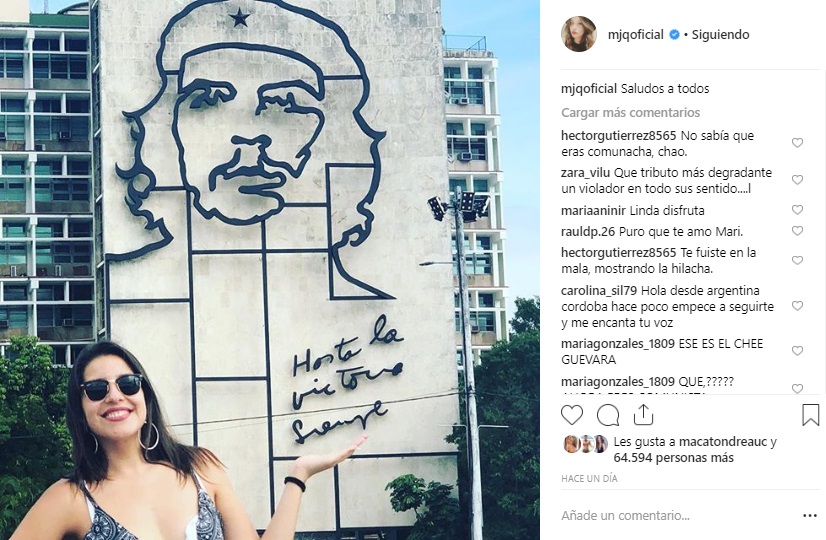The width and height of the screenshot is (826, 540).
Task: Toggle the Siguiendo follow status
Action: 720,35
